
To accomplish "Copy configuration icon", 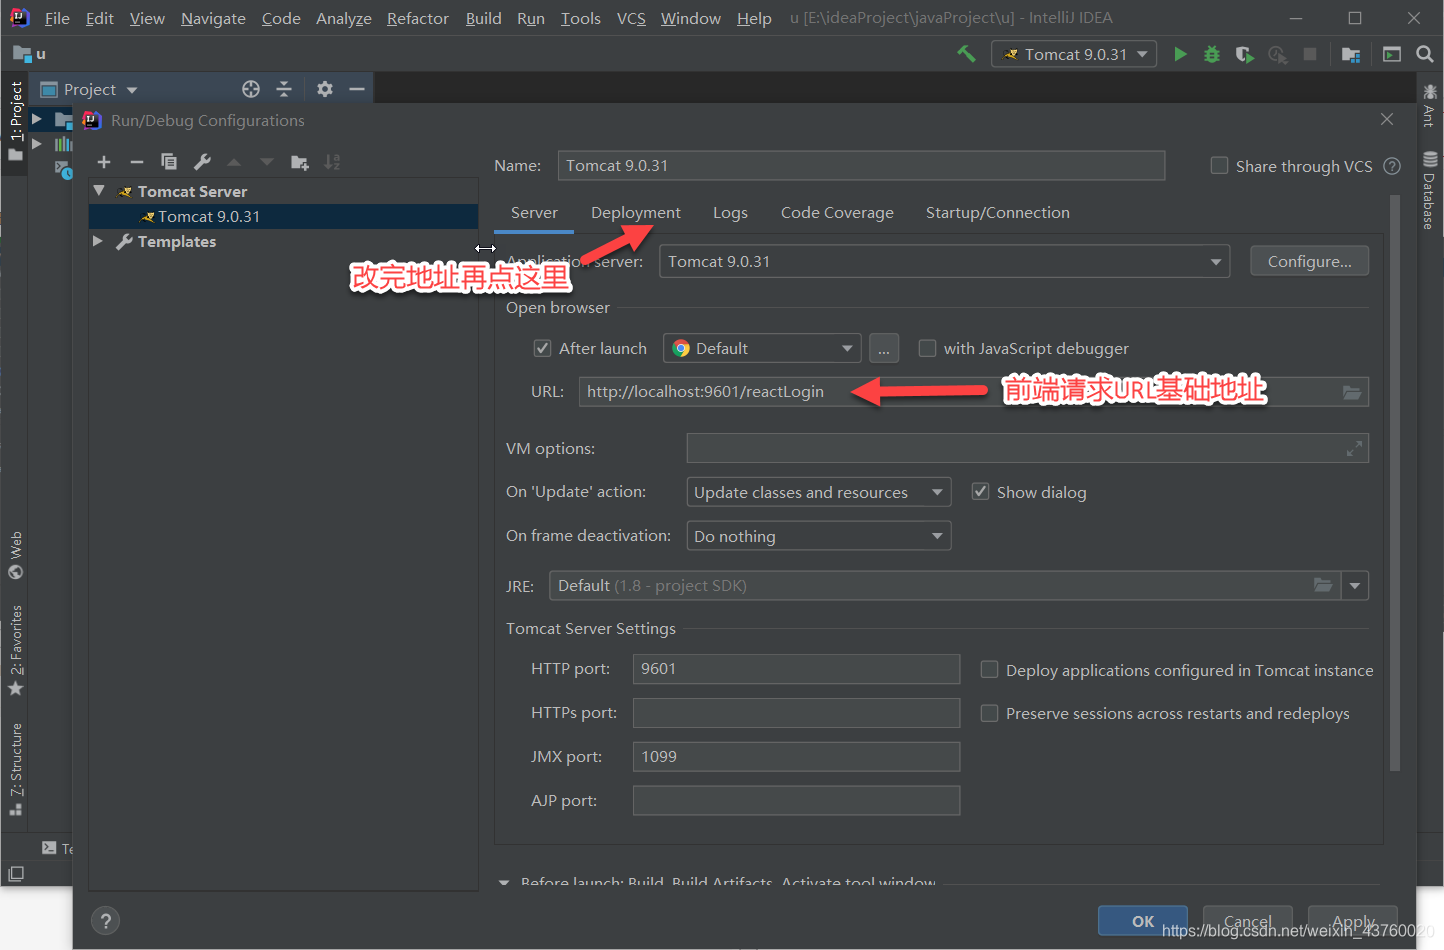I will coord(169,162).
